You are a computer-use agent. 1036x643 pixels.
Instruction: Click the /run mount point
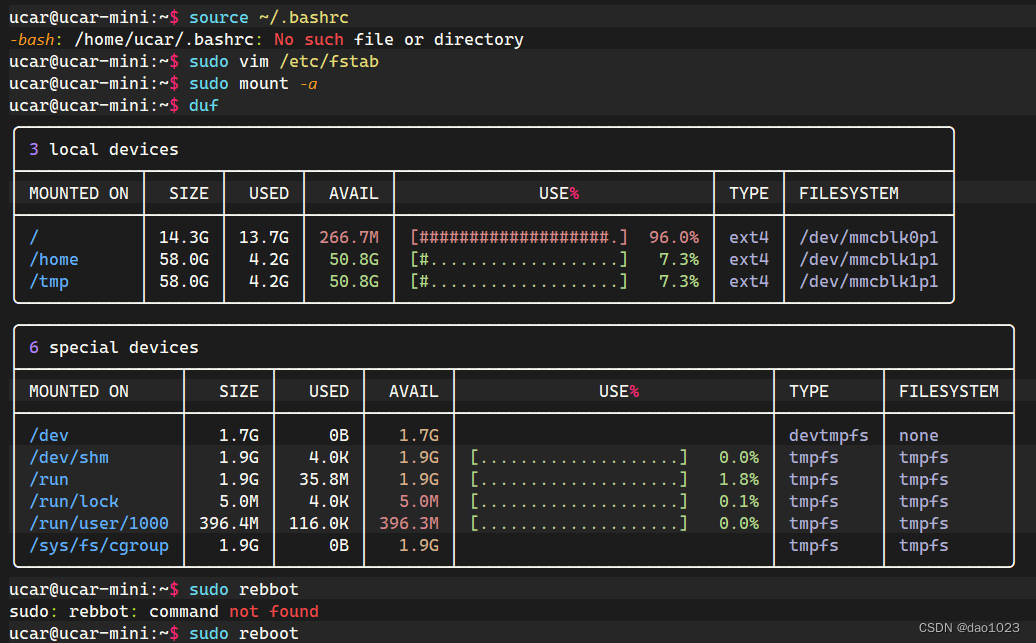49,479
